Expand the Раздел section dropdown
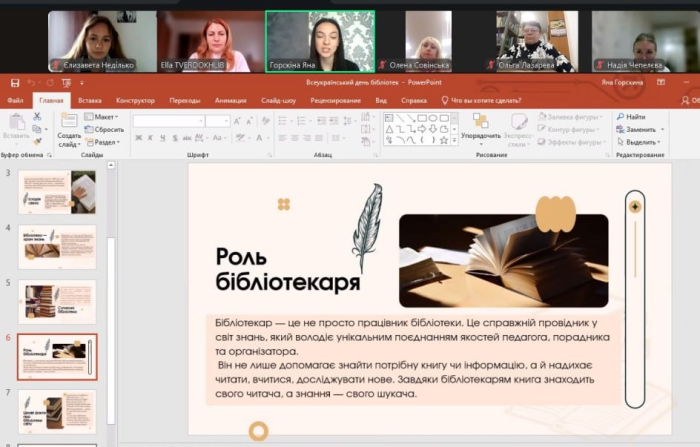 [x=106, y=142]
